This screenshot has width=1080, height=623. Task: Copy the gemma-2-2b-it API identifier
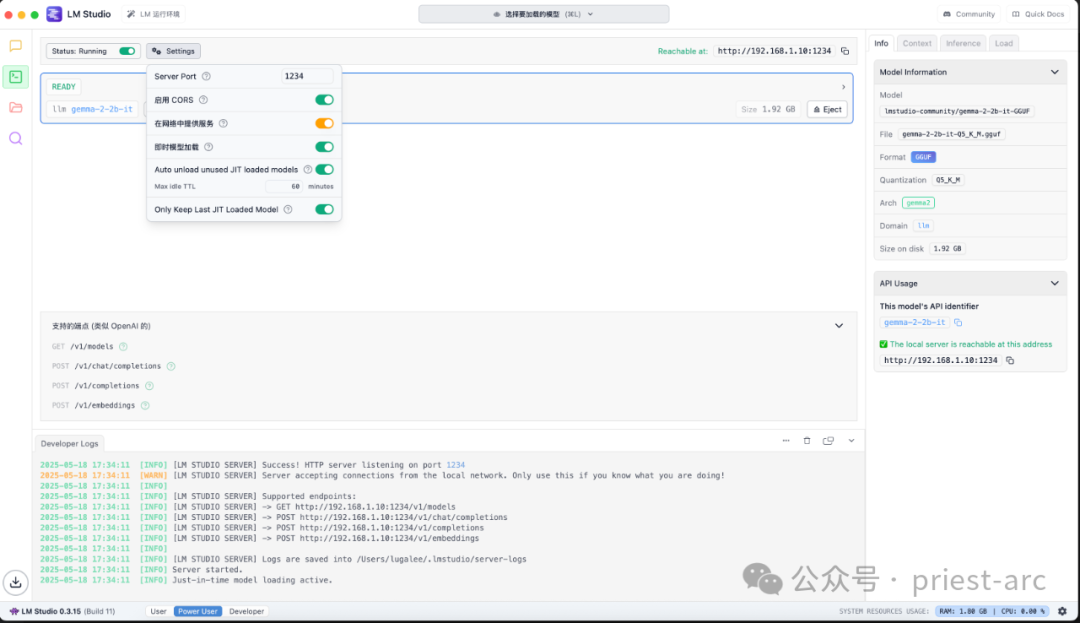coord(958,323)
